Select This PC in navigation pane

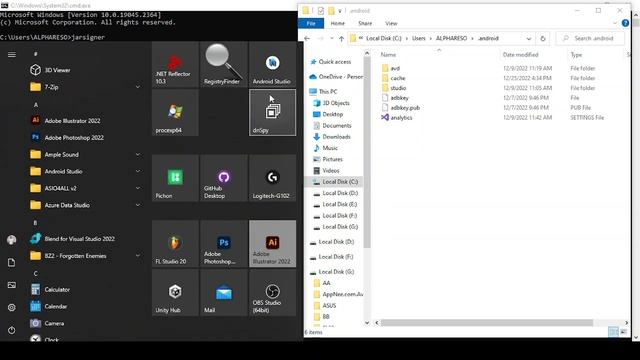(328, 91)
